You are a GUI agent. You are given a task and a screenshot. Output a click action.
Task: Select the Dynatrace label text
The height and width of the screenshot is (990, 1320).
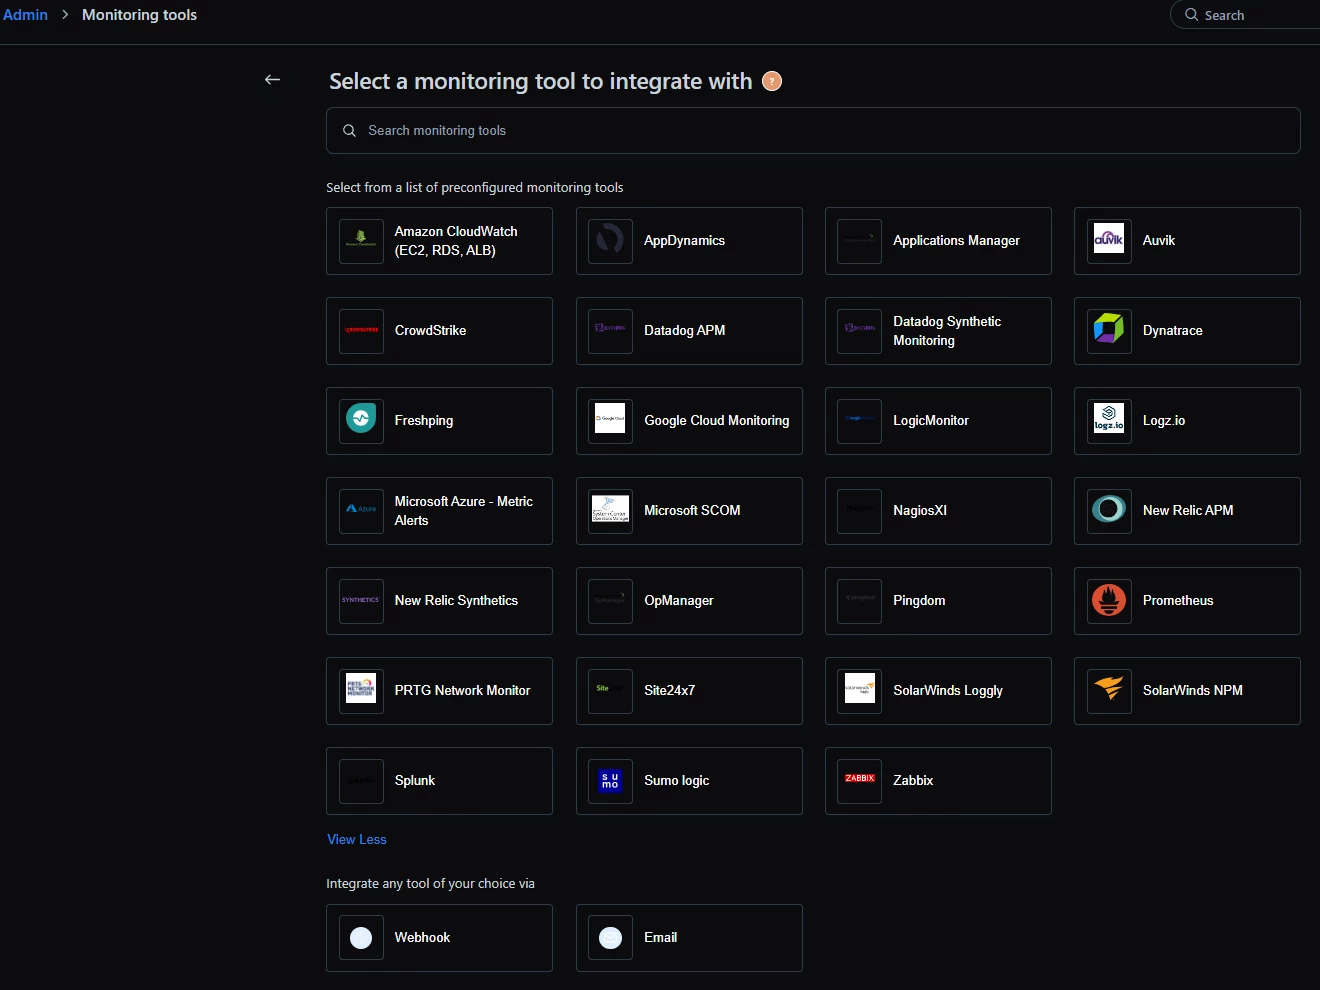1173,331
